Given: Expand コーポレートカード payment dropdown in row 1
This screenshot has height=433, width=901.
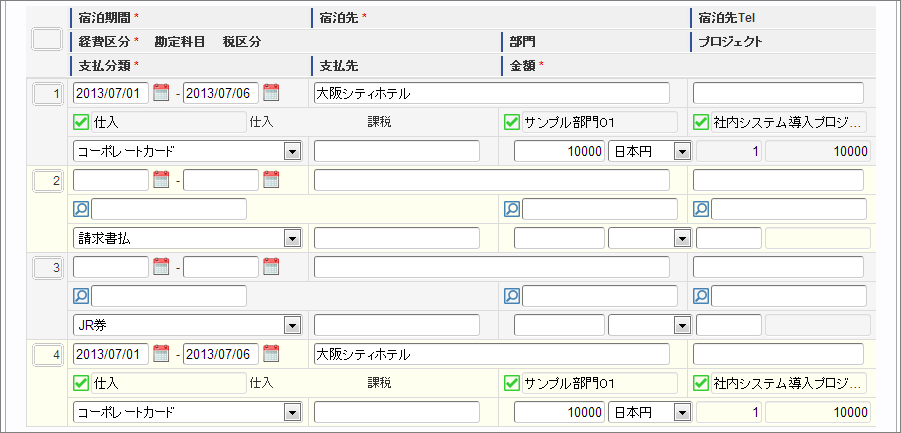Looking at the screenshot, I should click(292, 152).
